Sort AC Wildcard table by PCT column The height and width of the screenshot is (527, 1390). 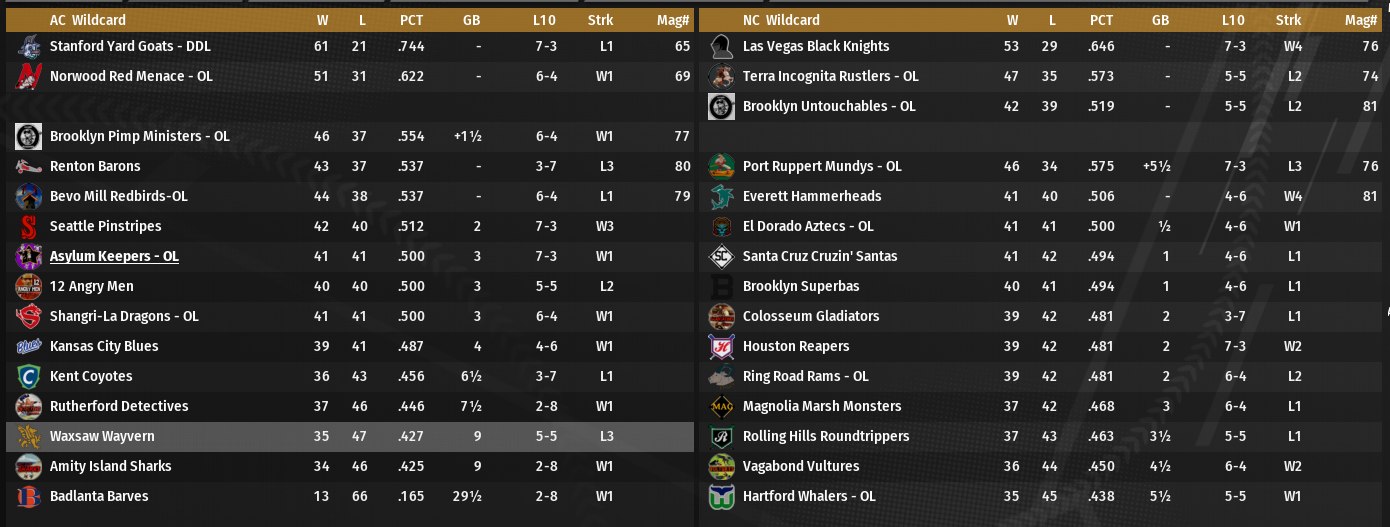(411, 20)
